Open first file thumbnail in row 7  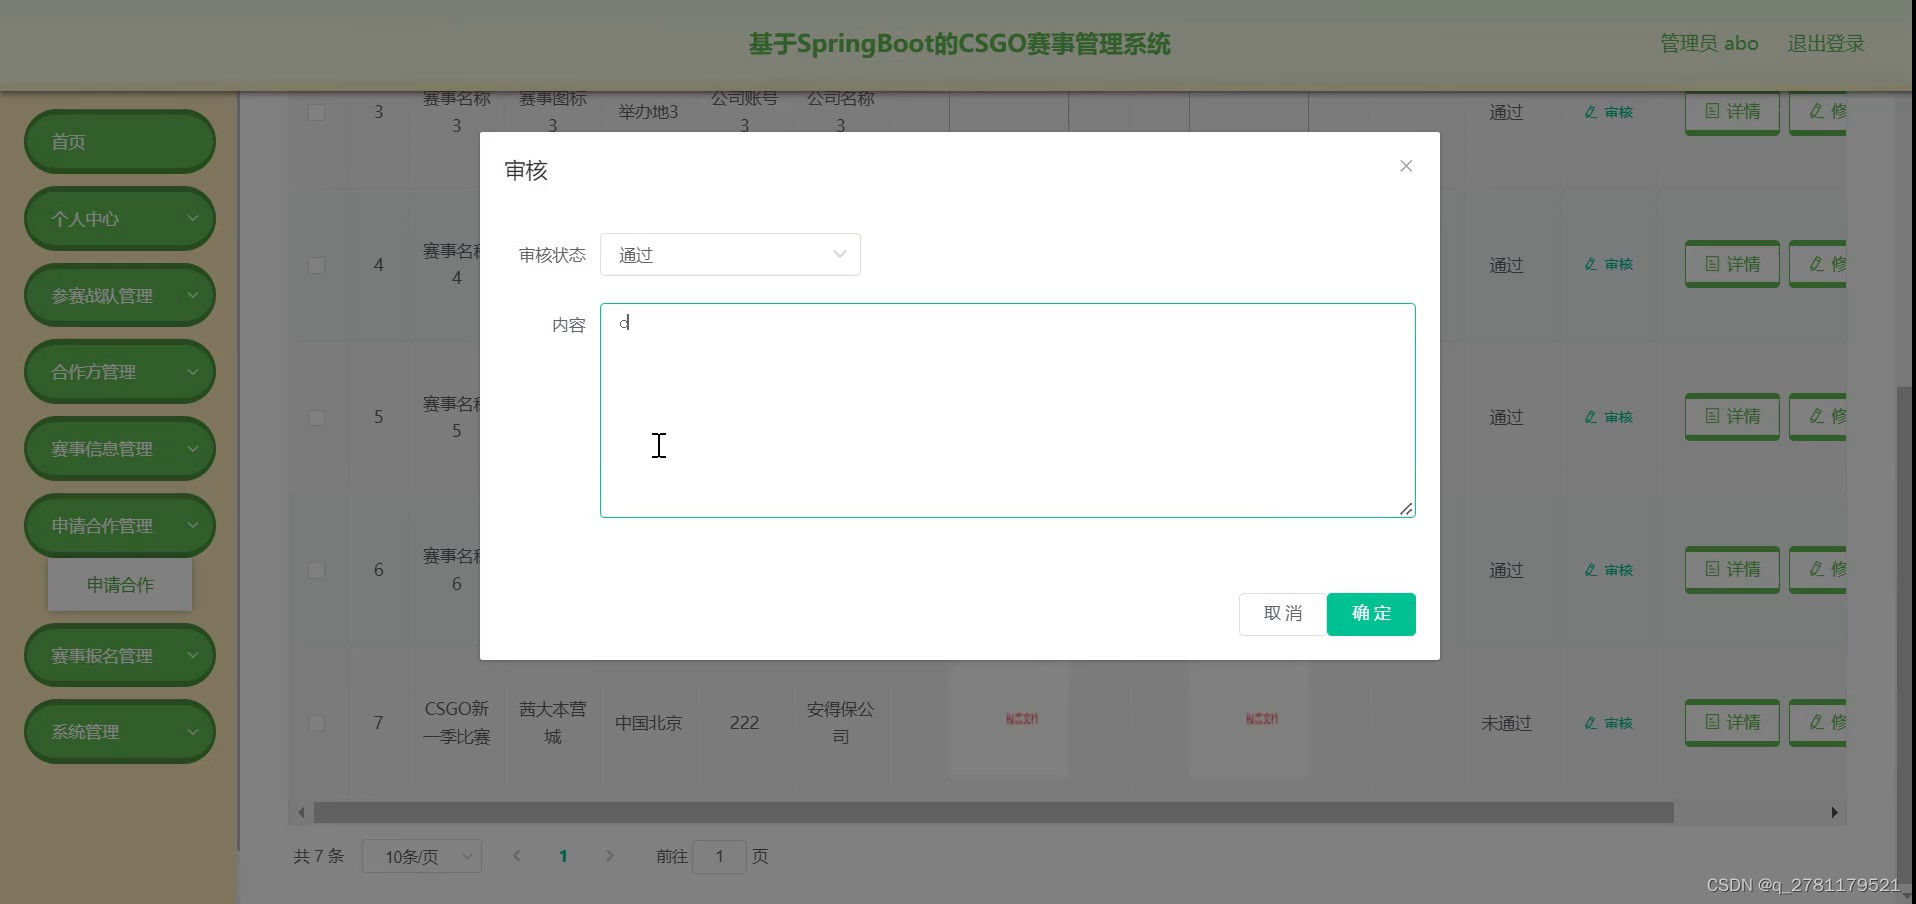point(1009,720)
